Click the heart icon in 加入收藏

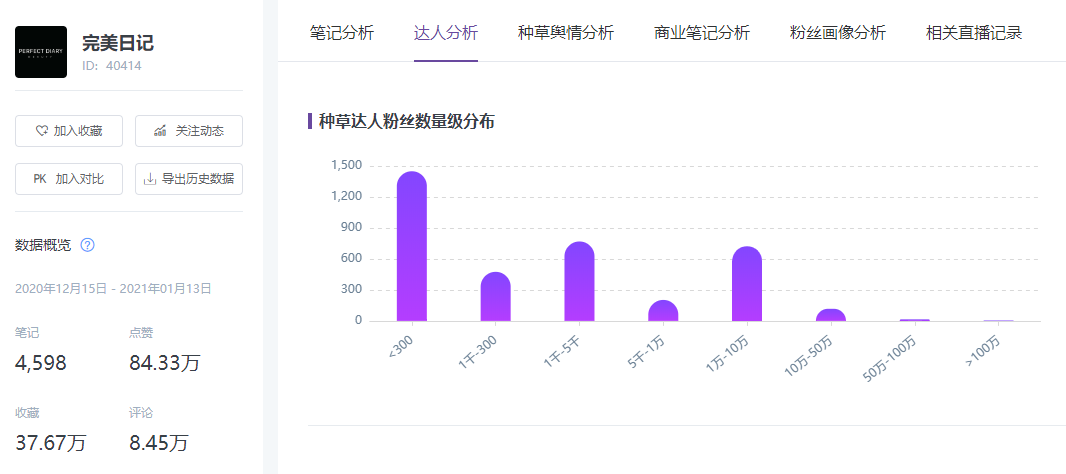click(x=41, y=131)
